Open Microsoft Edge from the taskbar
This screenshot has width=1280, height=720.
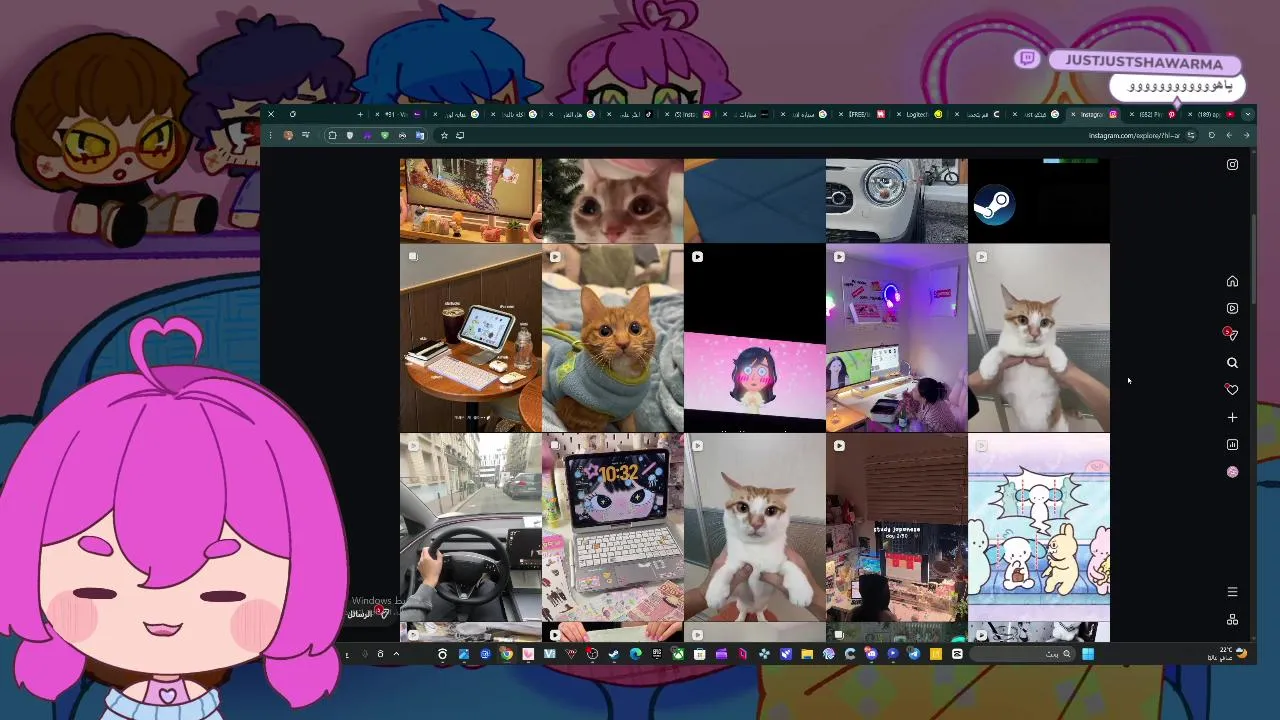tap(635, 654)
